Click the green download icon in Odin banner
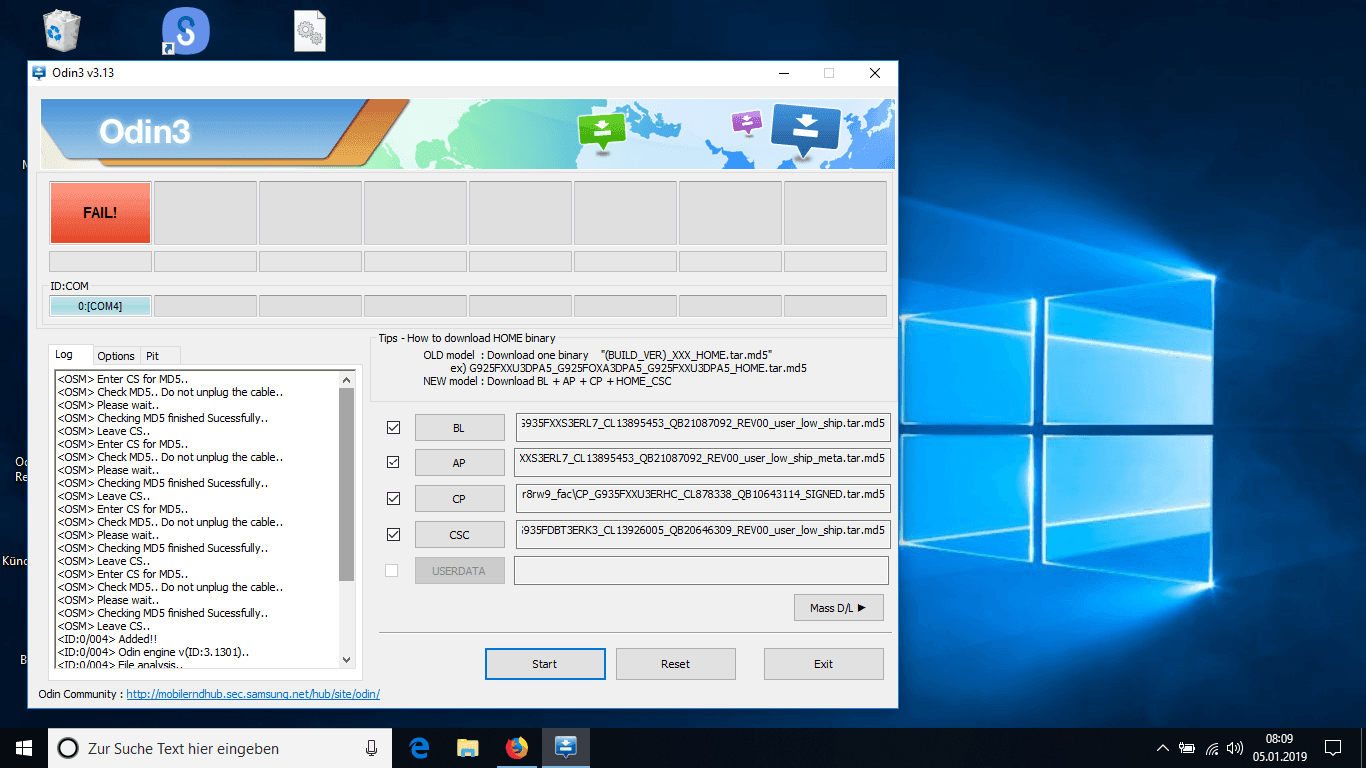The height and width of the screenshot is (768, 1366). point(601,131)
